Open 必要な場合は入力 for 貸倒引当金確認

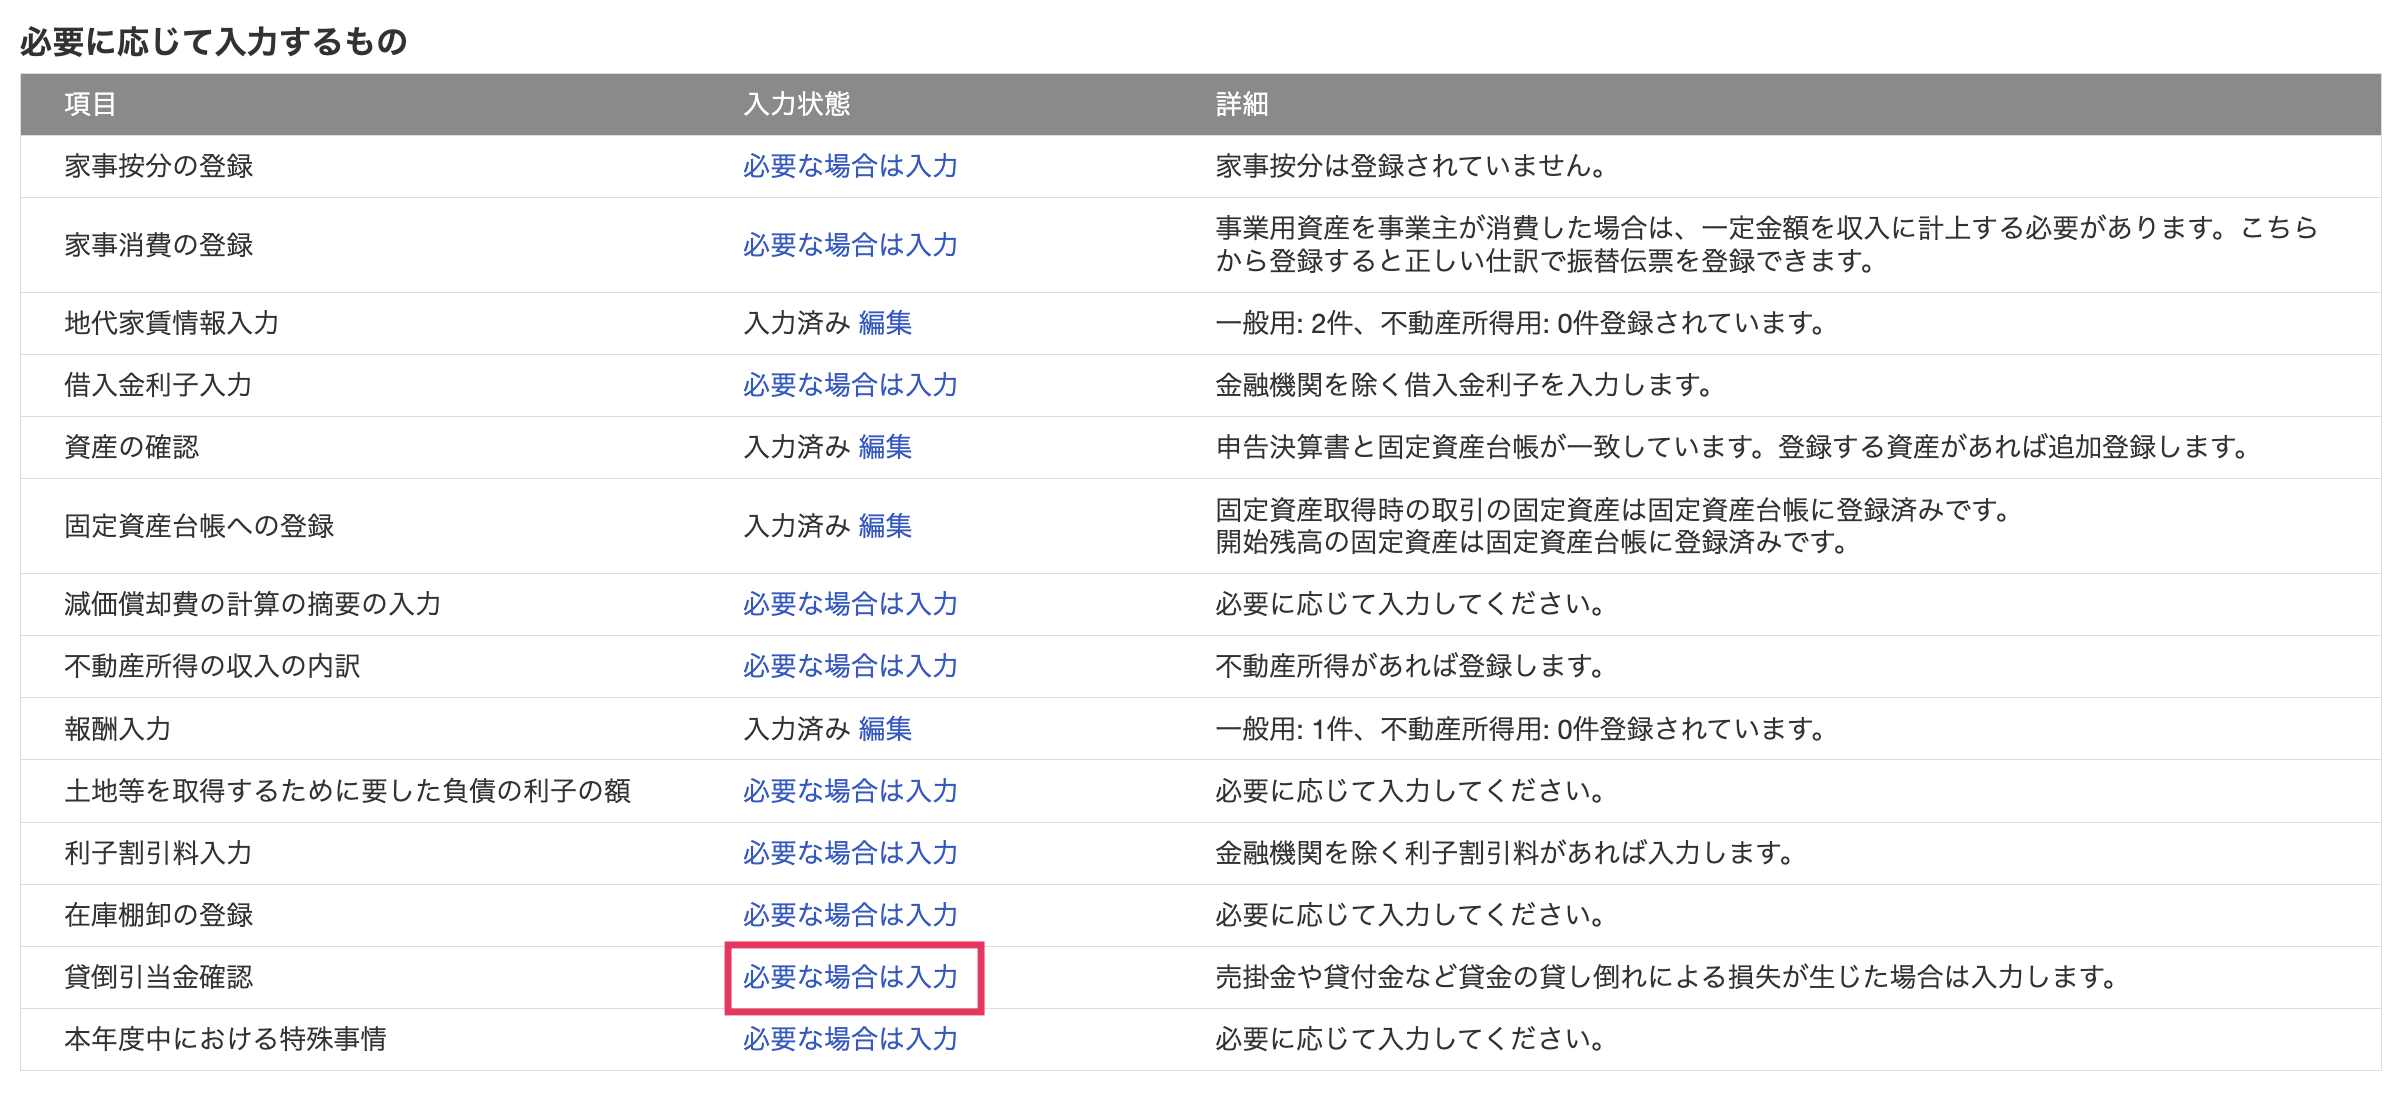[850, 977]
